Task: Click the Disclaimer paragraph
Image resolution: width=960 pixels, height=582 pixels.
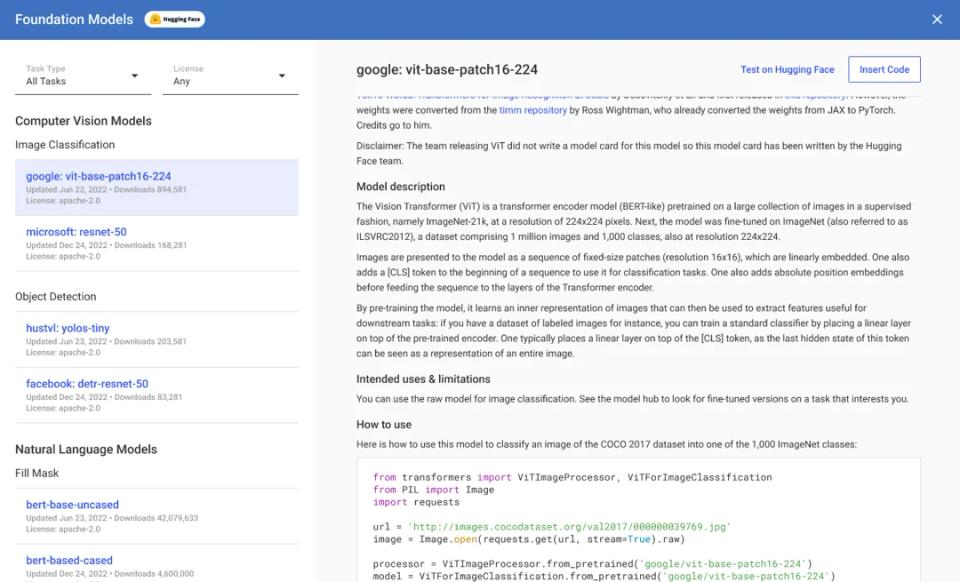Action: pos(629,154)
